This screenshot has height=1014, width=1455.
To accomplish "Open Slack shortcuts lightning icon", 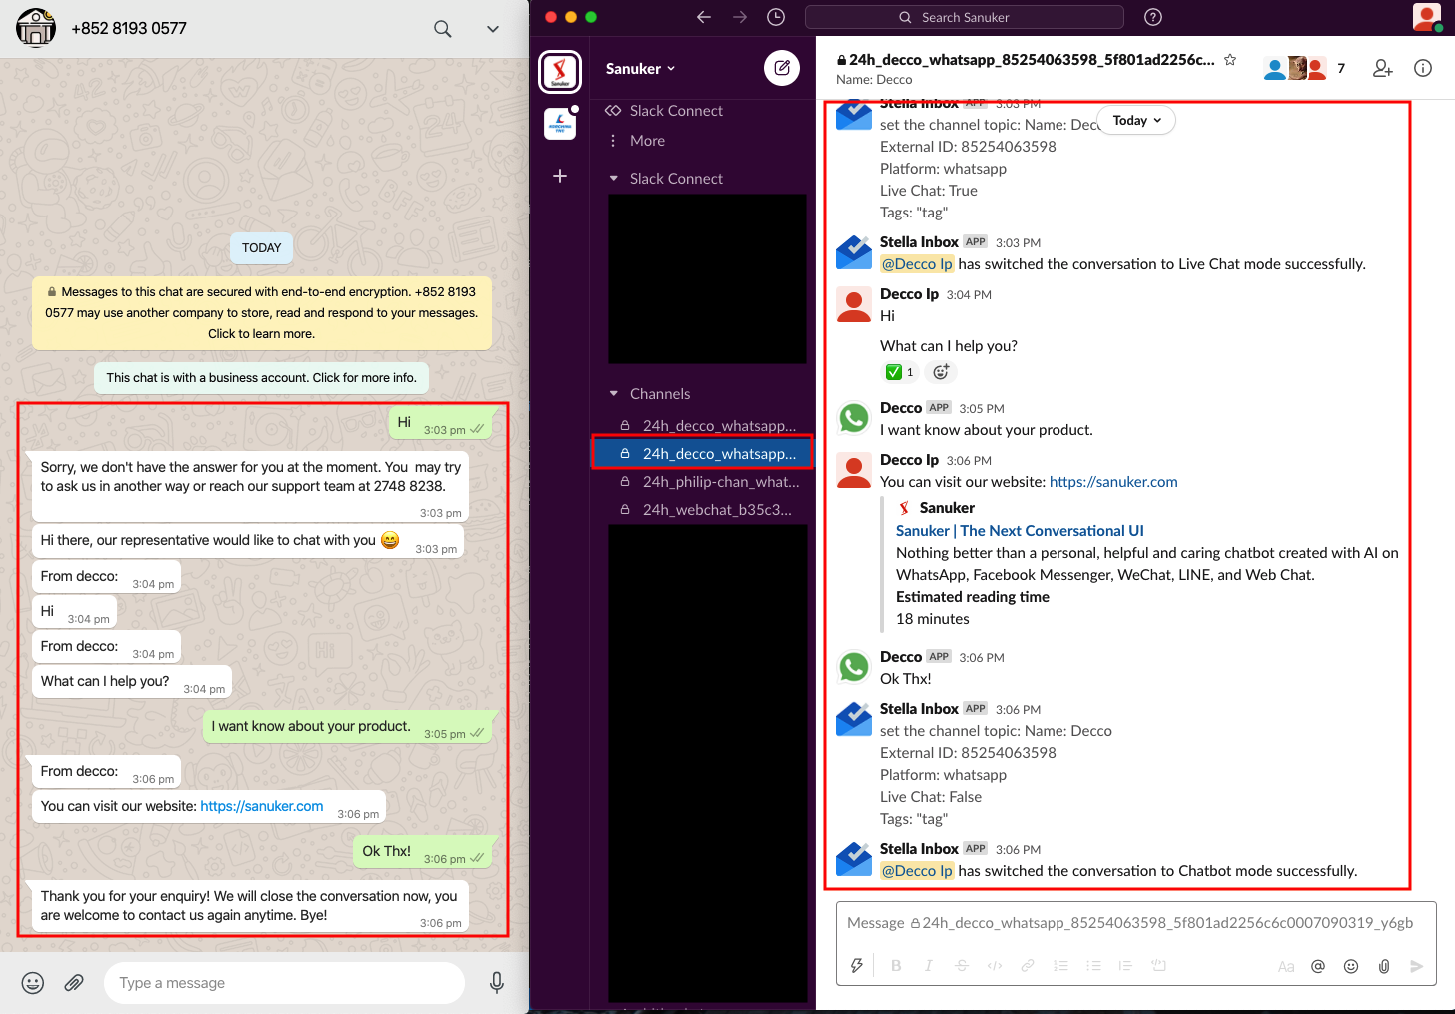I will [x=856, y=966].
